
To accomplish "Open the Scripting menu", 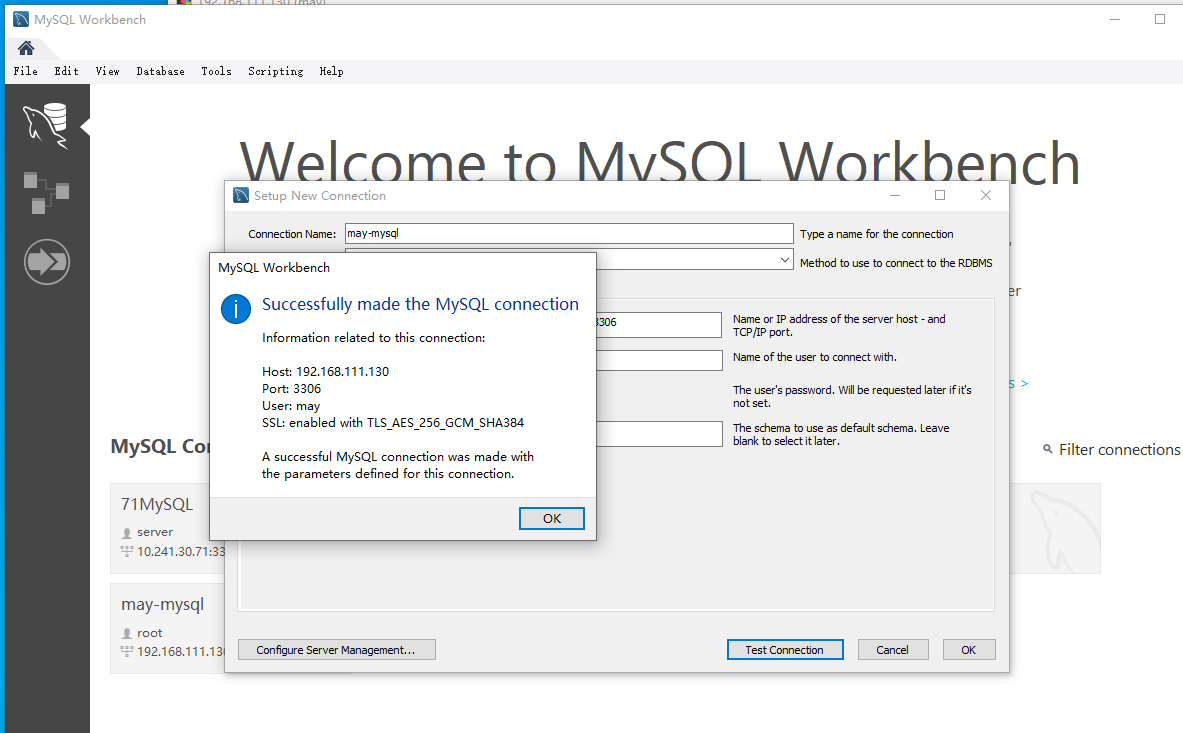I will (x=275, y=71).
